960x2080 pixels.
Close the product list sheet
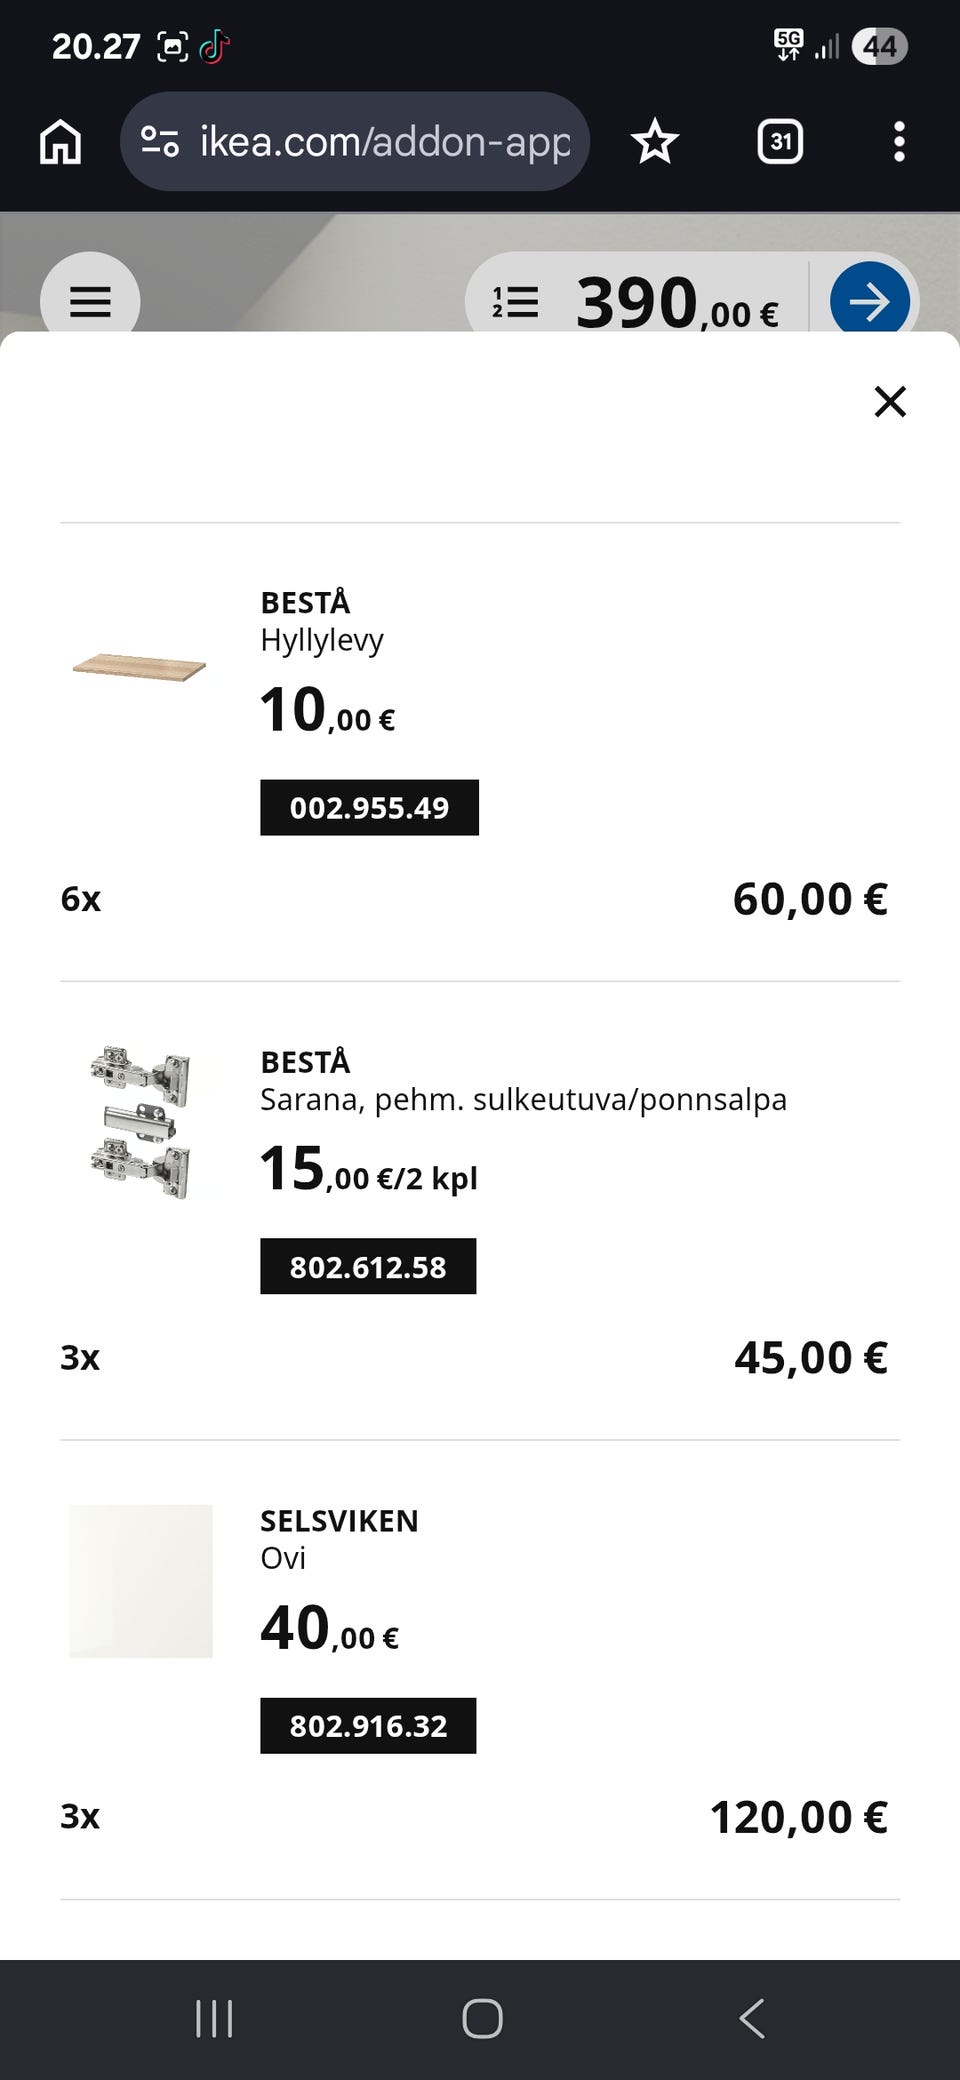[x=890, y=401]
